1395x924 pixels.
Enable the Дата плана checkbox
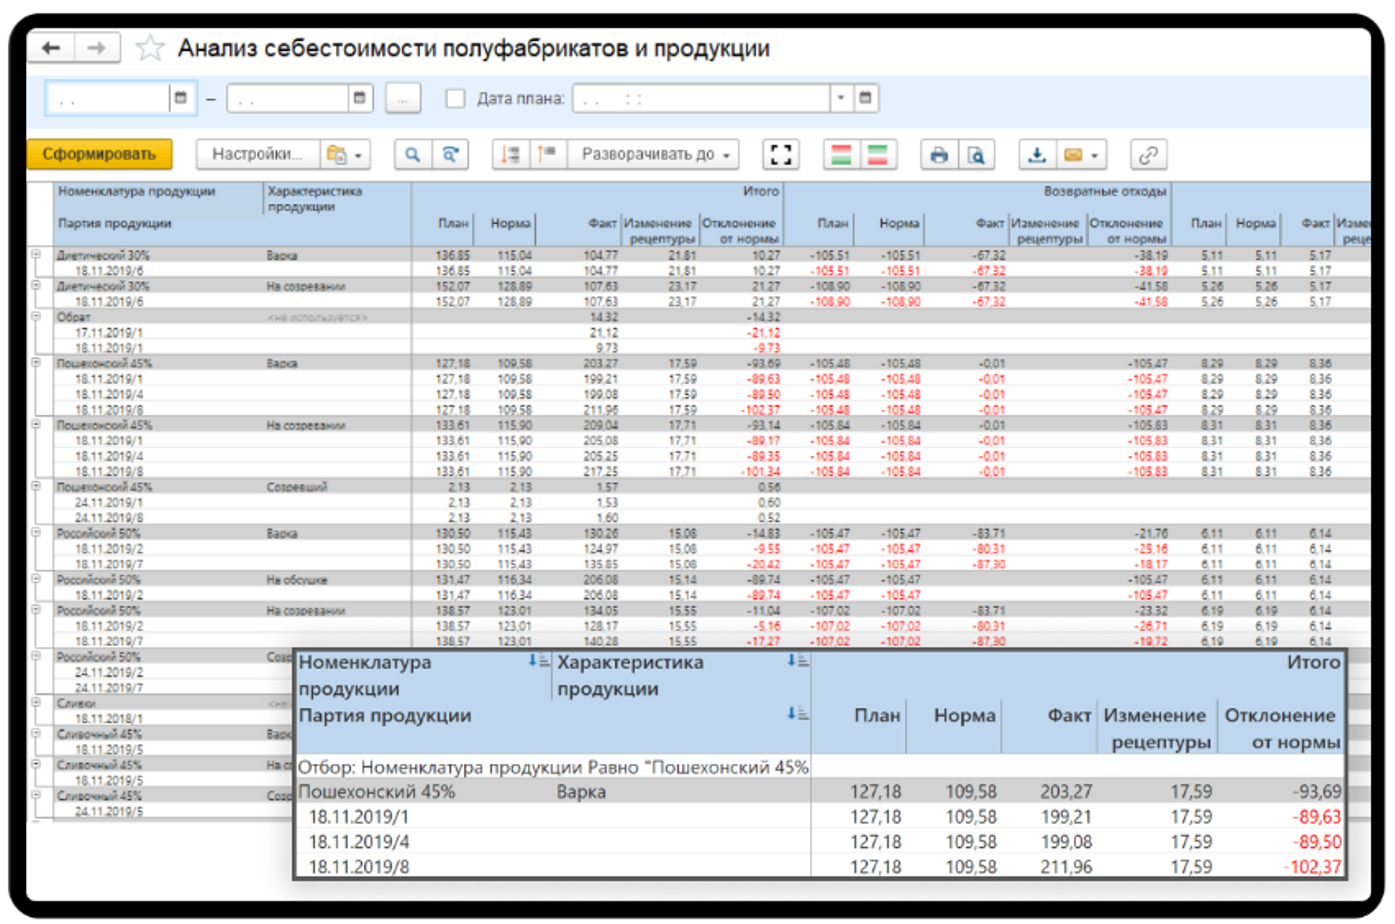point(455,98)
